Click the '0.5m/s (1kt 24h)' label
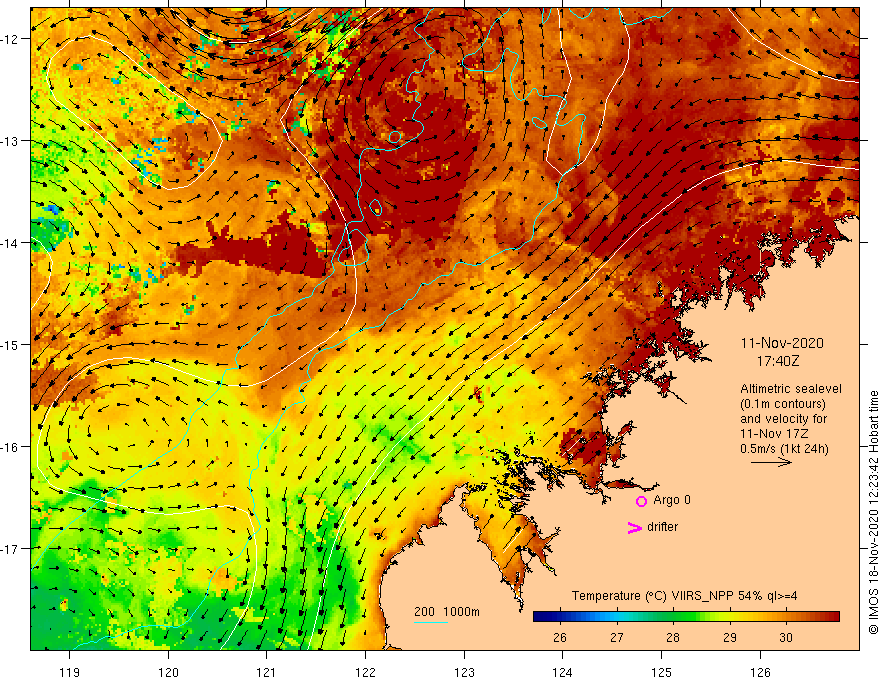This screenshot has width=880, height=680. 784,449
